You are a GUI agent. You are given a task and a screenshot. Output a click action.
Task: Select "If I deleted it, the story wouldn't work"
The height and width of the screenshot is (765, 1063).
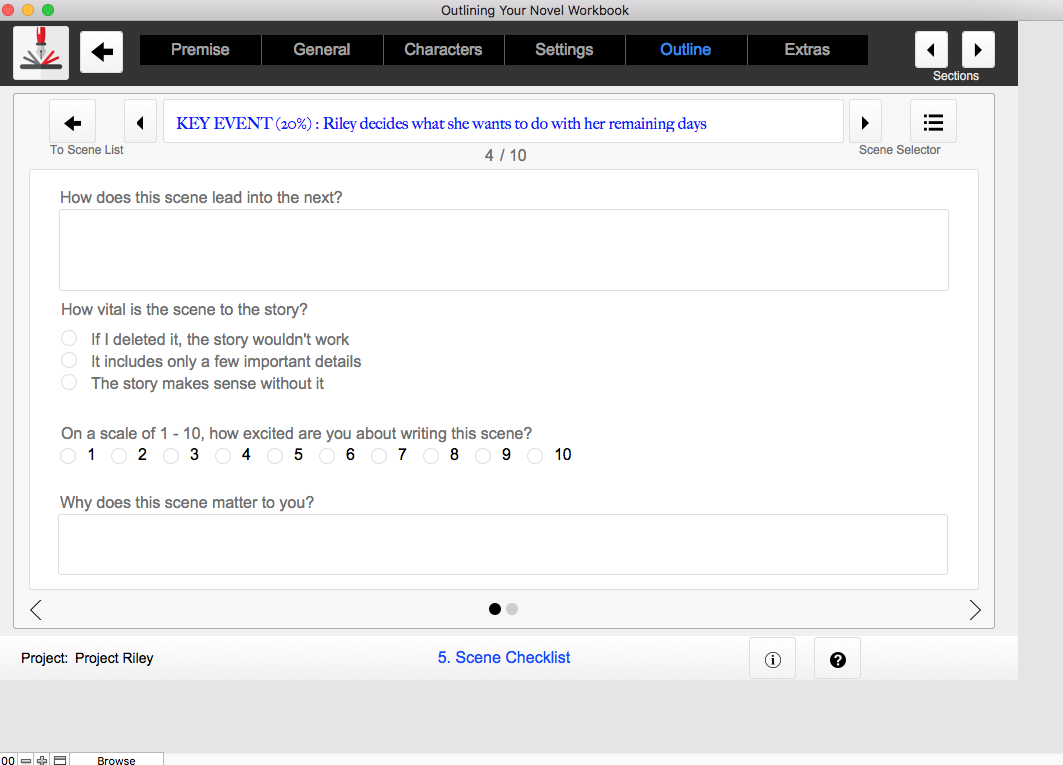click(69, 338)
